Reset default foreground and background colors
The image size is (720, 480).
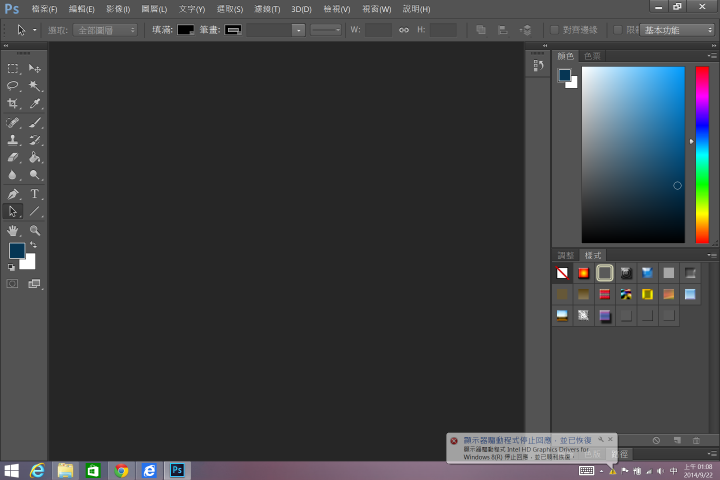tap(11, 267)
